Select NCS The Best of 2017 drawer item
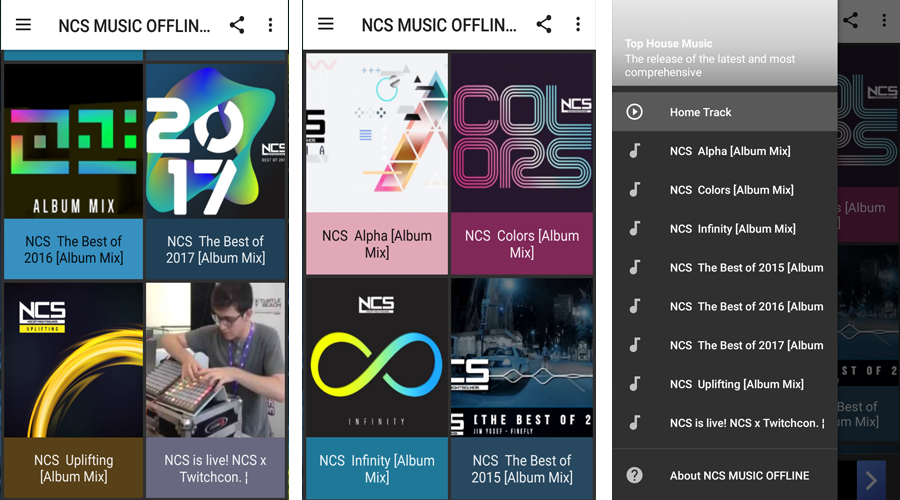The height and width of the screenshot is (500, 900). [x=725, y=346]
